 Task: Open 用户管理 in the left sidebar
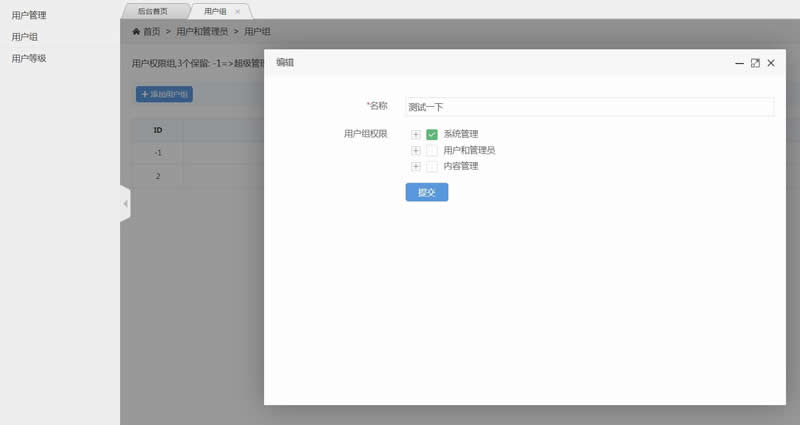tap(29, 15)
